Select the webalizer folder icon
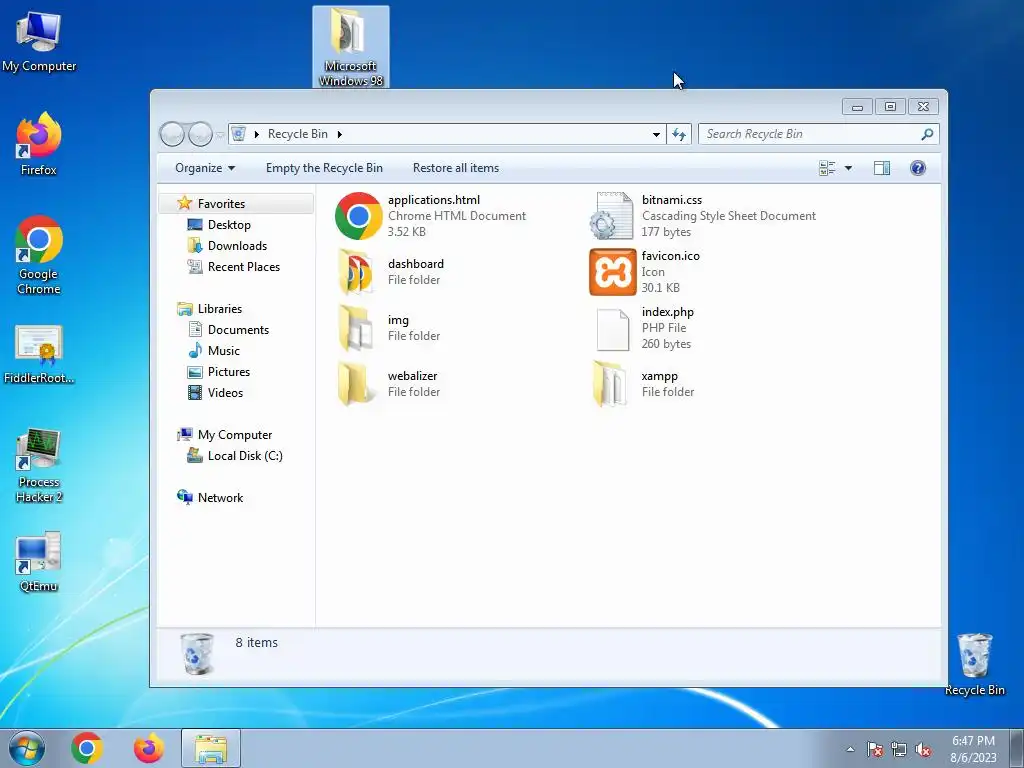 [356, 384]
